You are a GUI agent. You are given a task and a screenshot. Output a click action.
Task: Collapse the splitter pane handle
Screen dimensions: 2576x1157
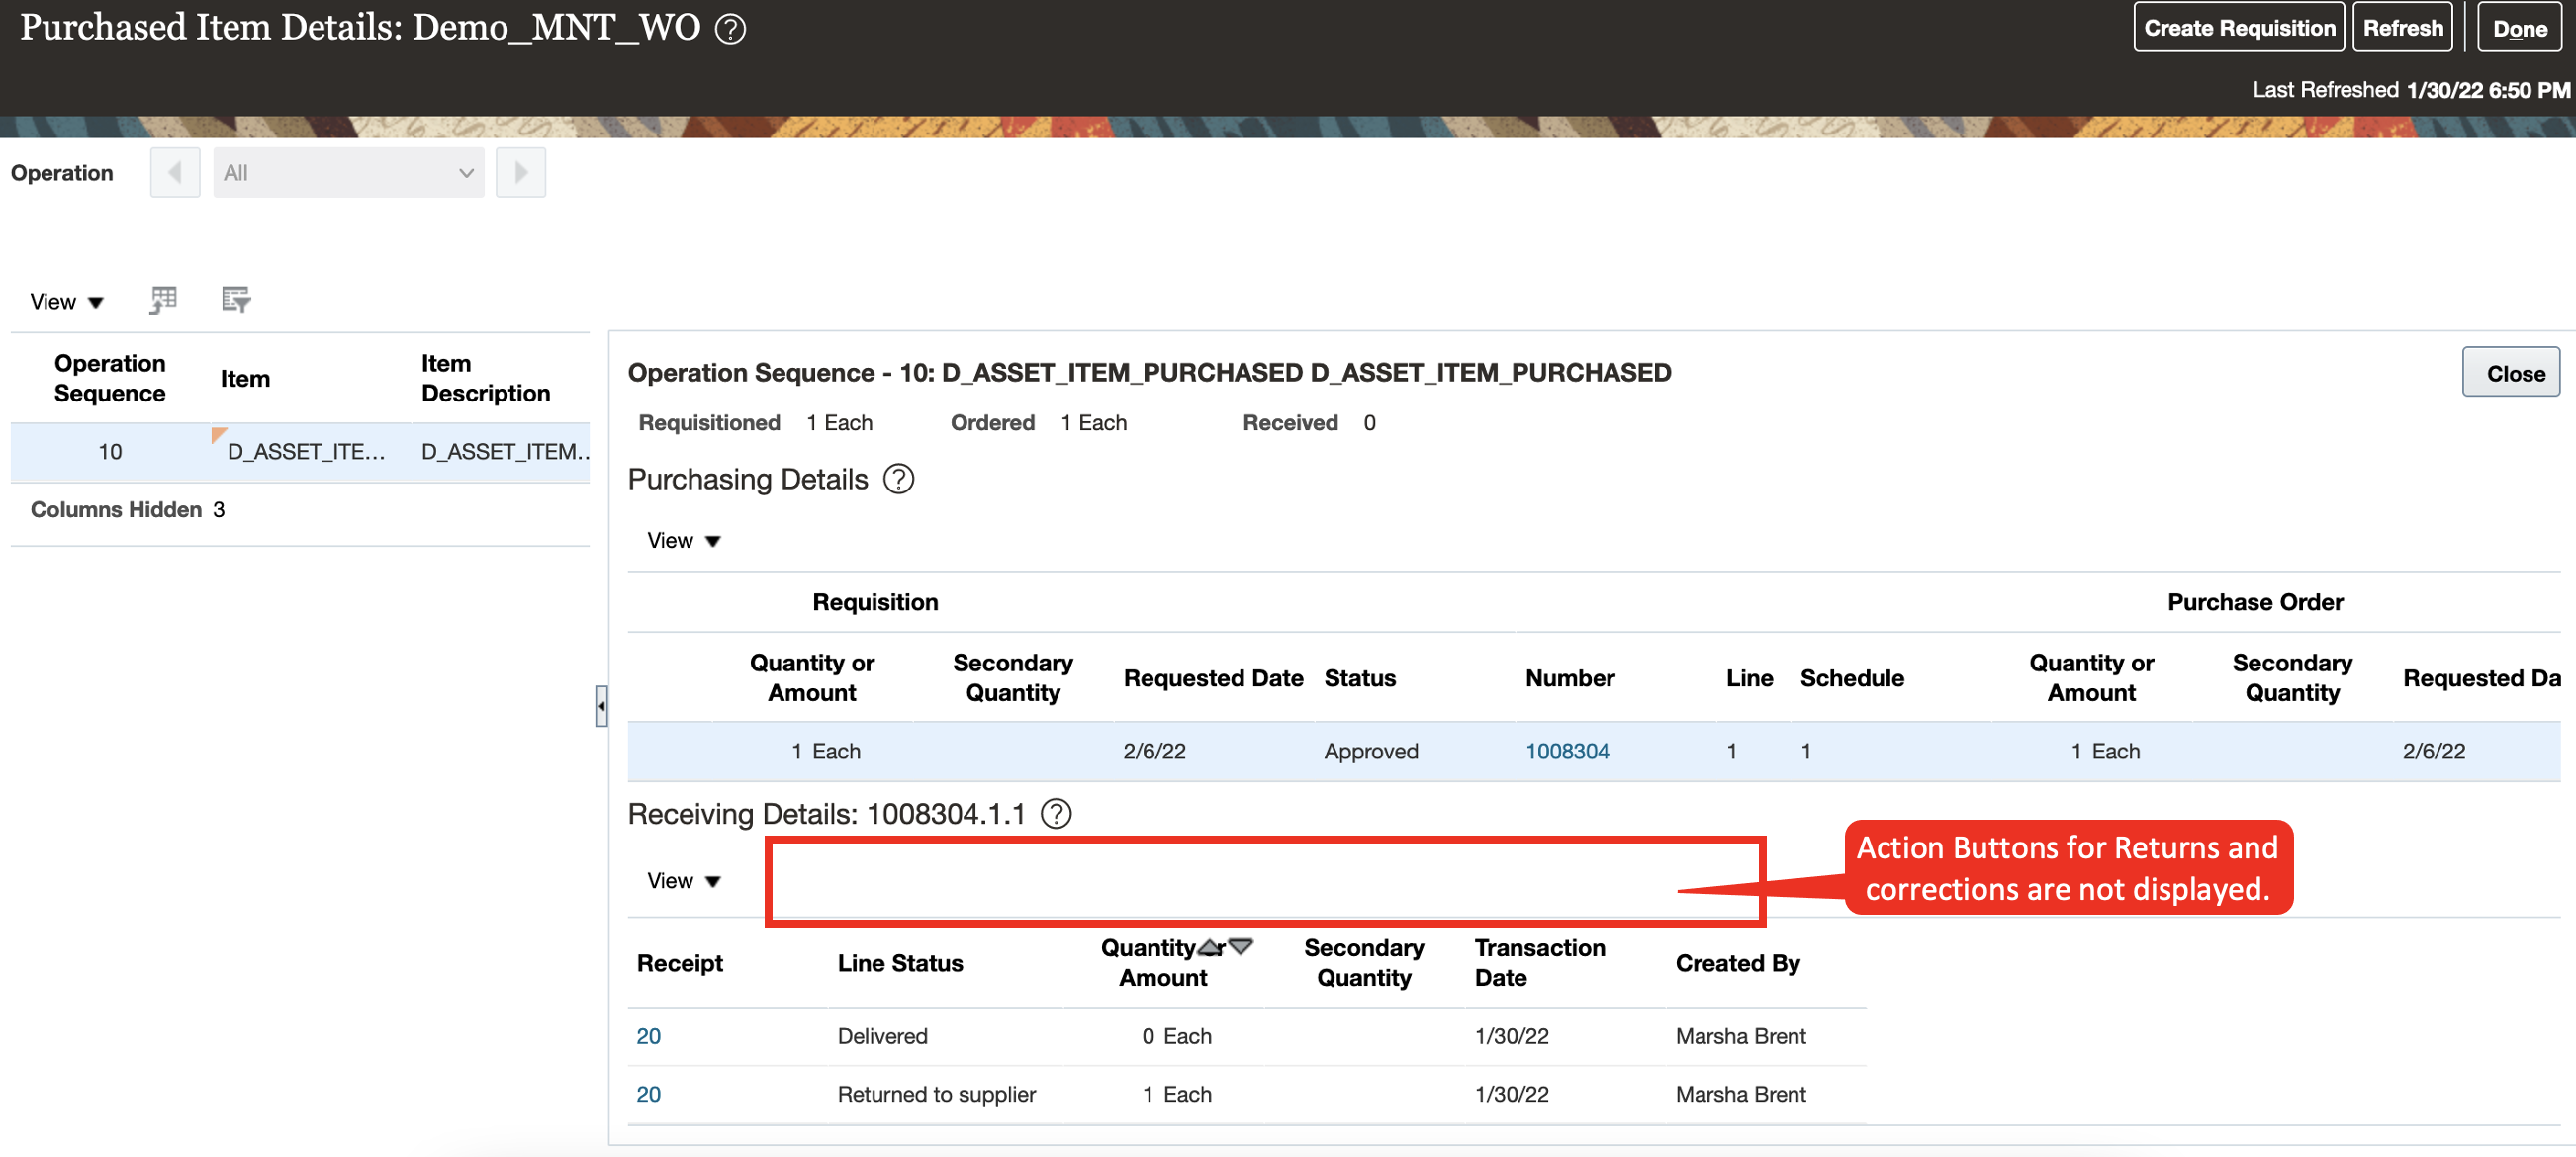(600, 706)
